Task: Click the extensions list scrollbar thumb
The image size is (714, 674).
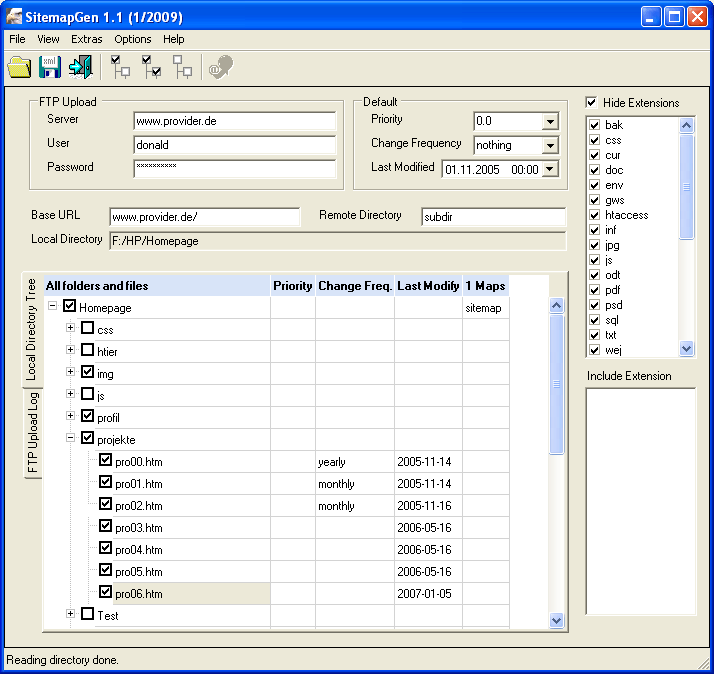Action: [686, 187]
